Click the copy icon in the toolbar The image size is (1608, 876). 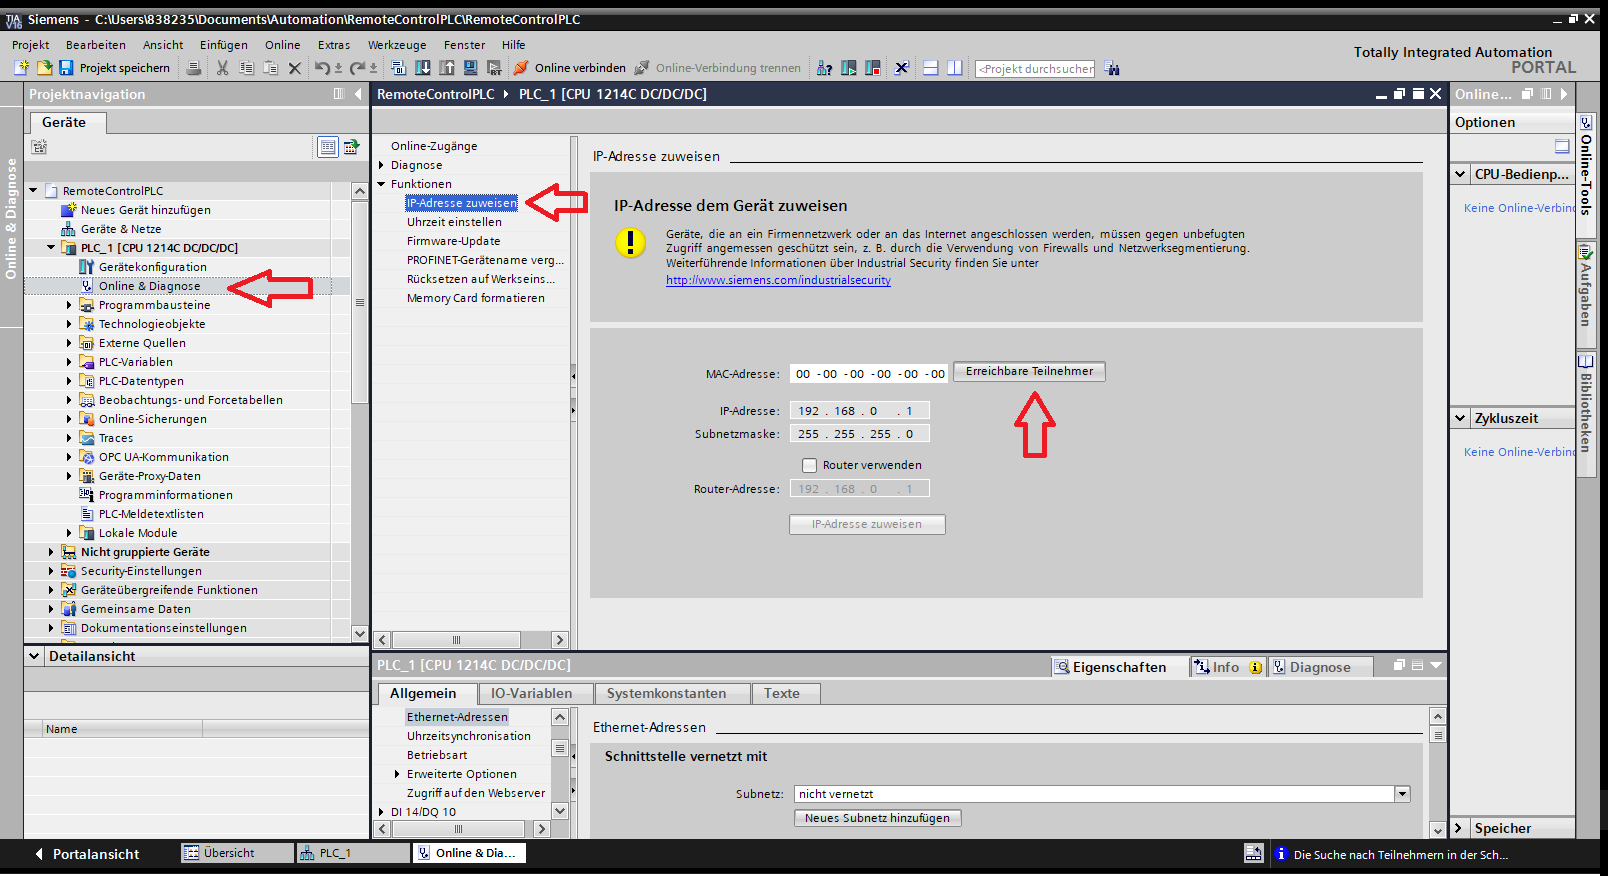pos(246,68)
